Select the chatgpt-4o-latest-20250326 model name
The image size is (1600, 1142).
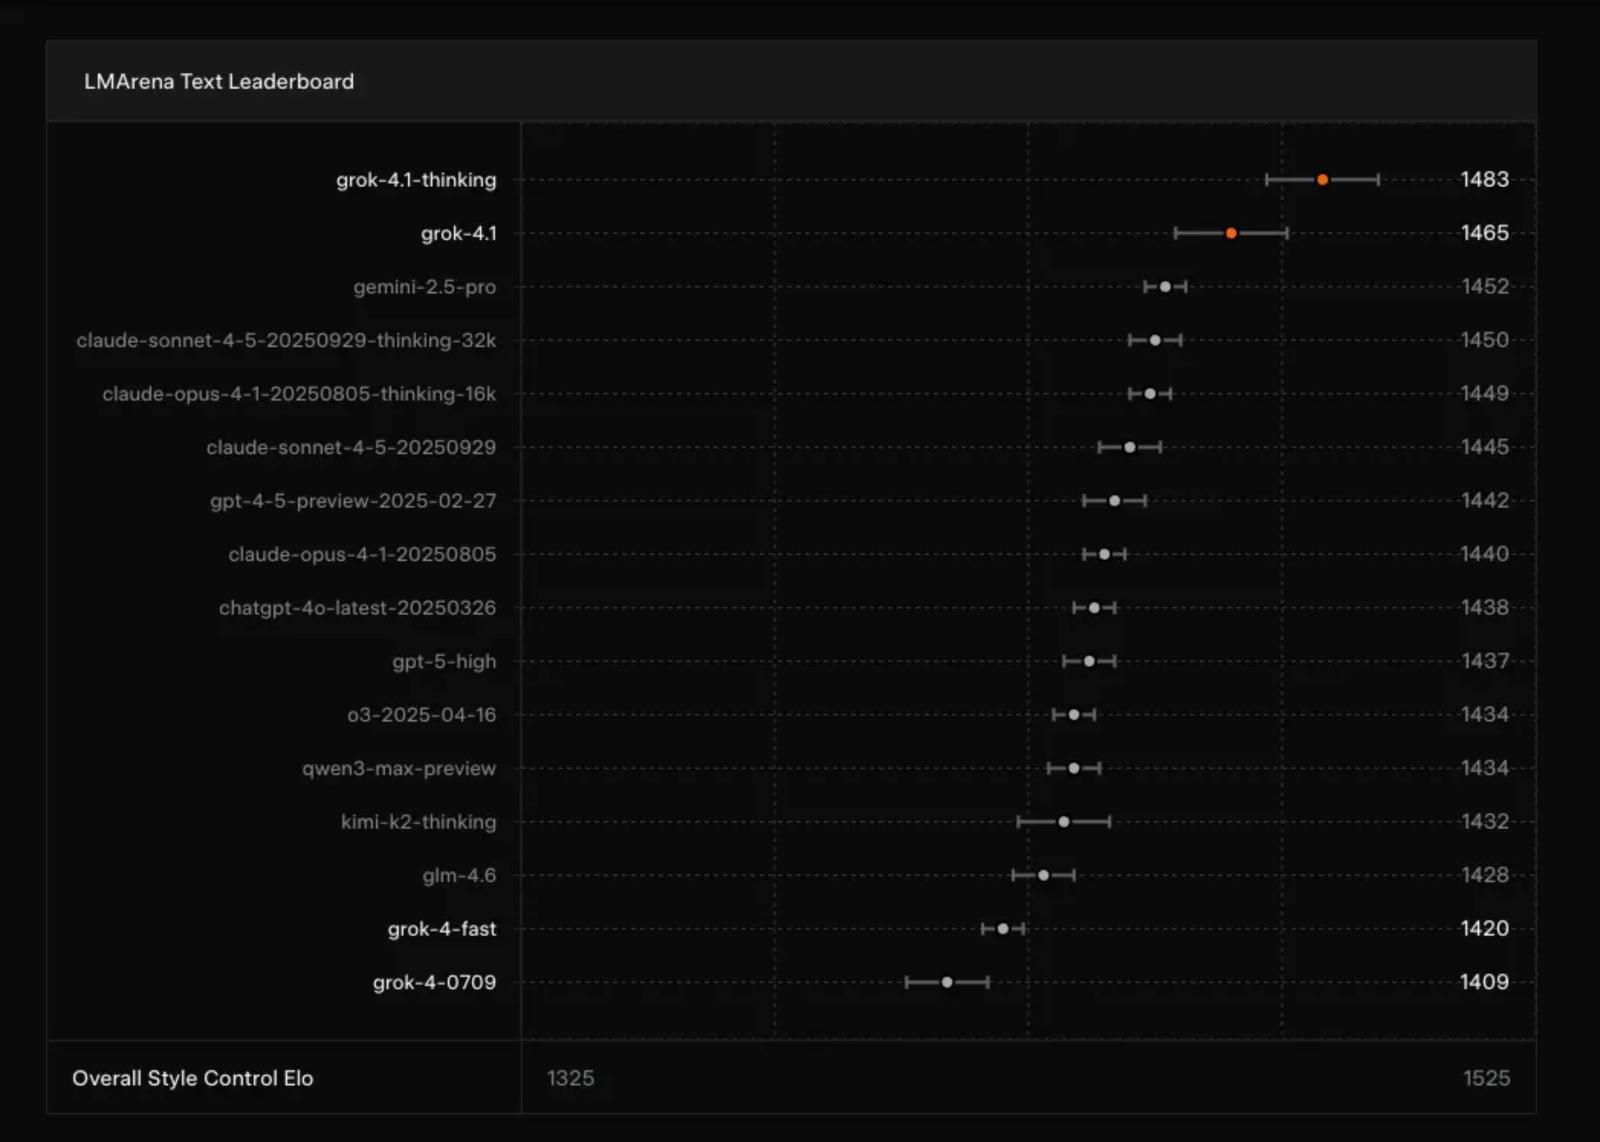point(357,608)
